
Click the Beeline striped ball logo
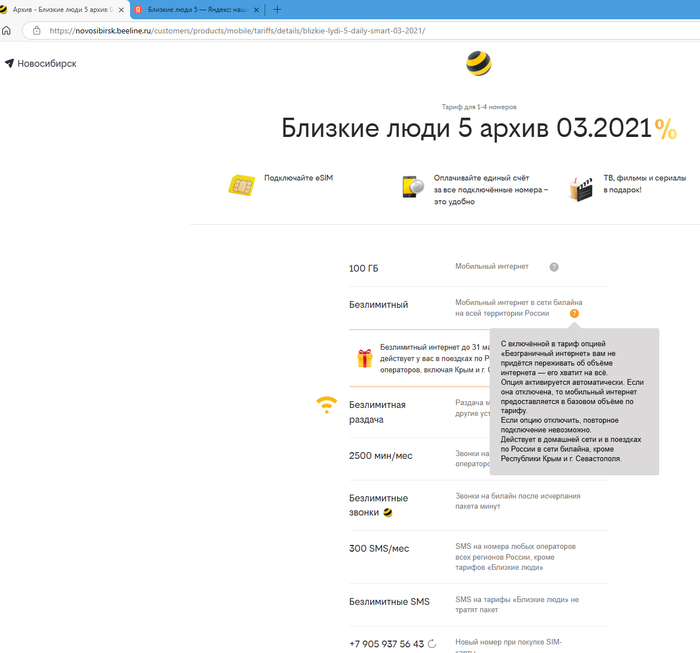pos(478,64)
